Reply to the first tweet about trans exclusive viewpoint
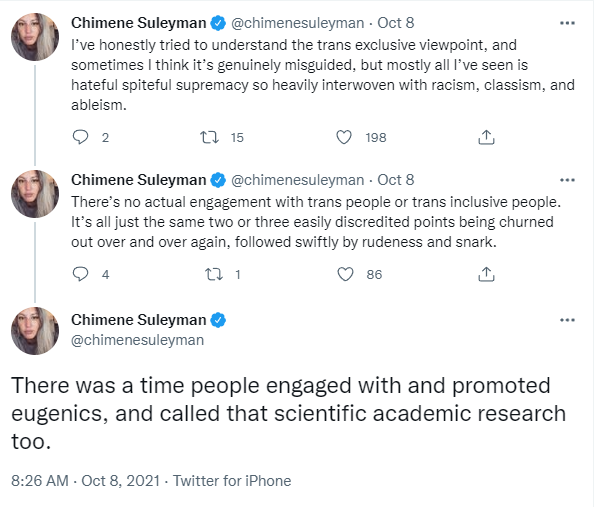 [80, 137]
